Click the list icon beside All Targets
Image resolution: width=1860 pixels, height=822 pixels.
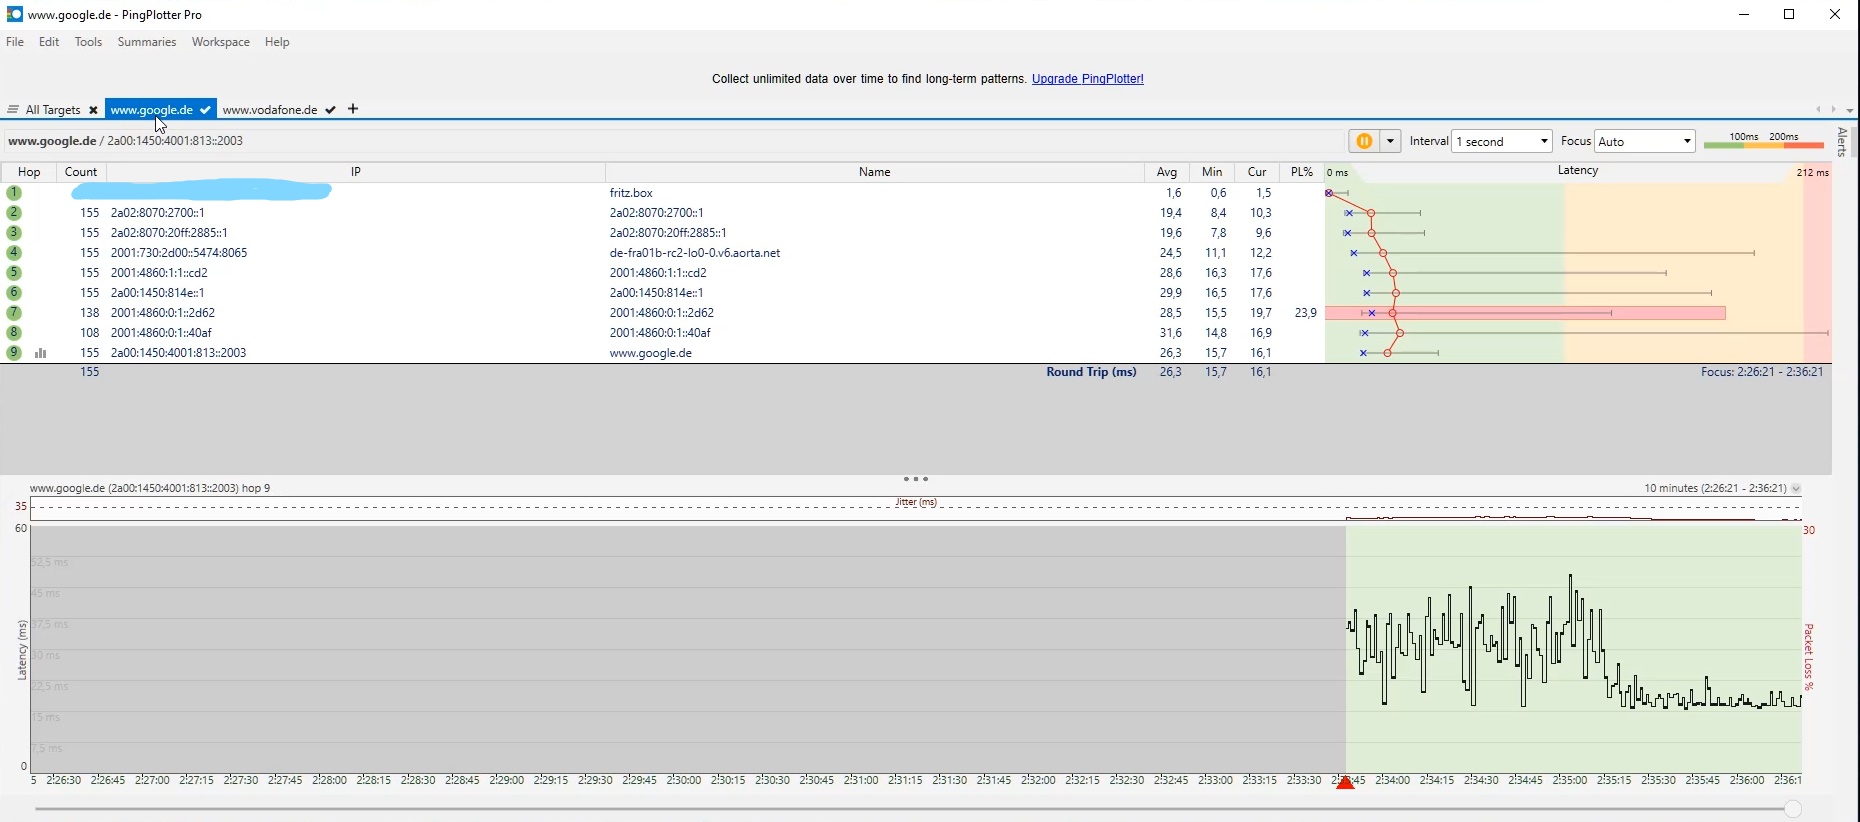pyautogui.click(x=13, y=110)
